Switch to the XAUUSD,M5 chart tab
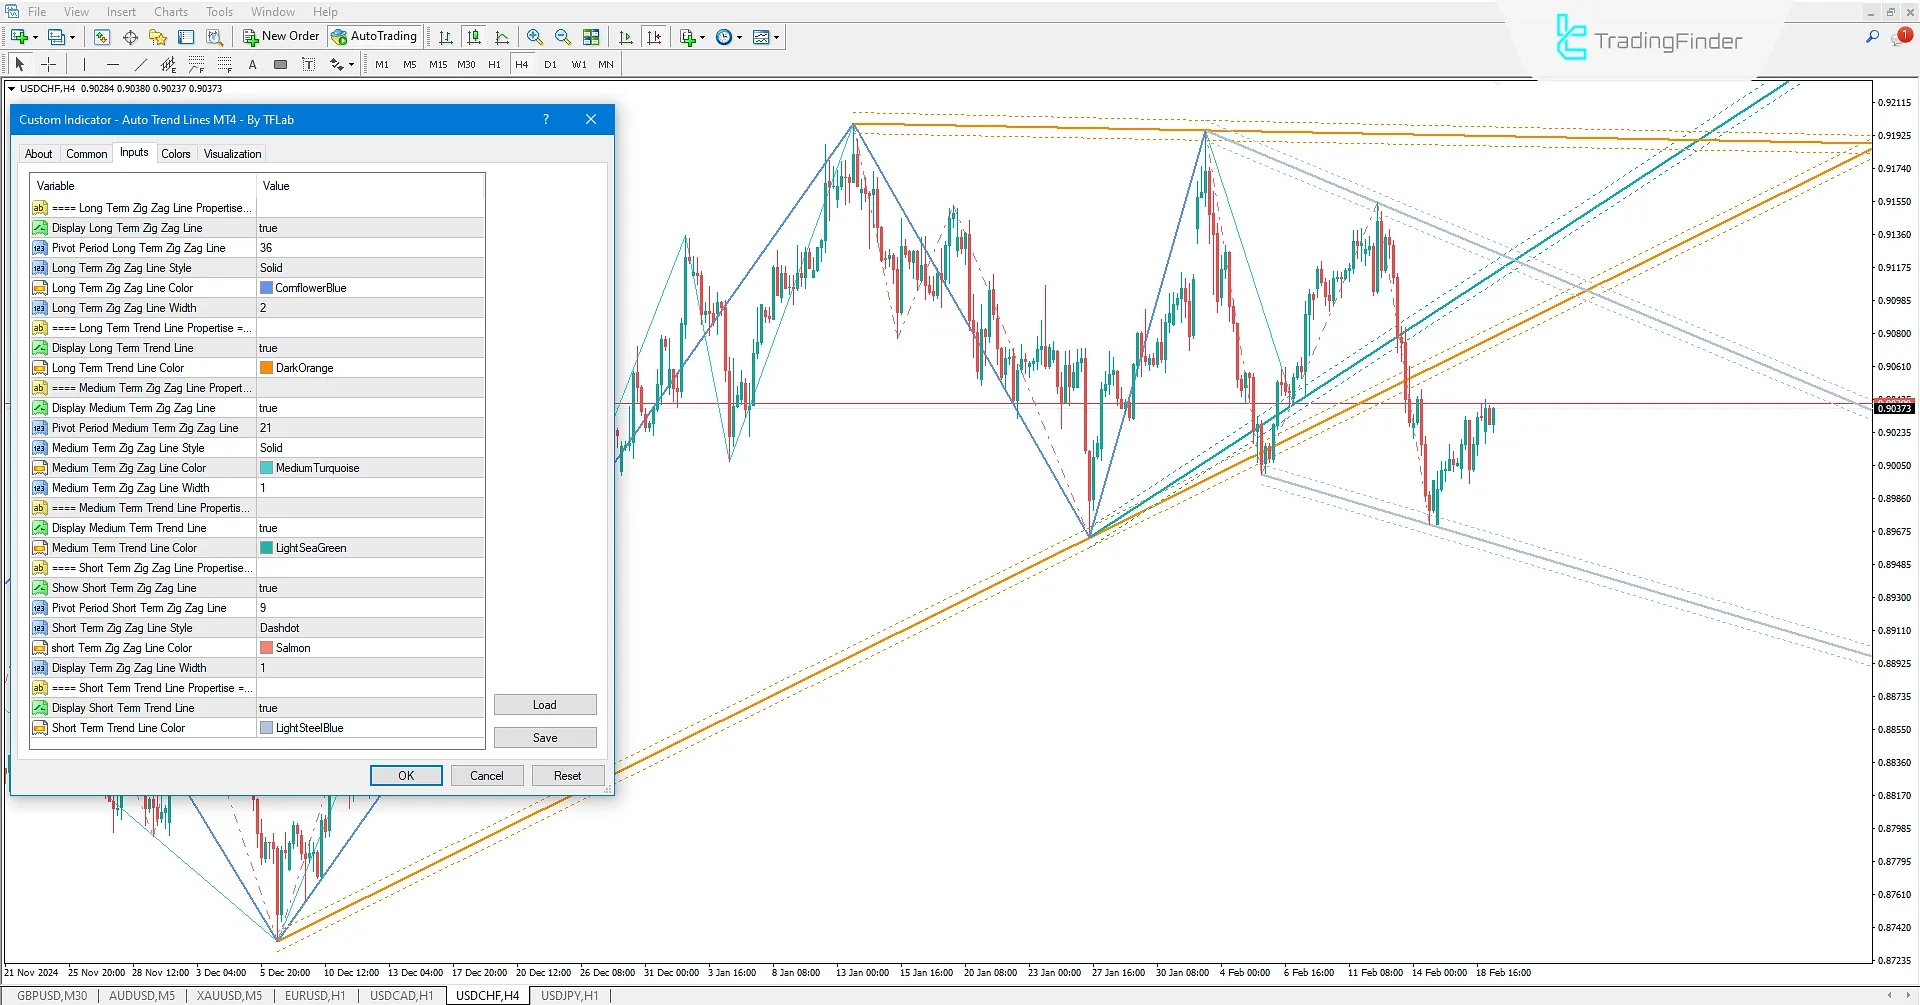 point(228,995)
